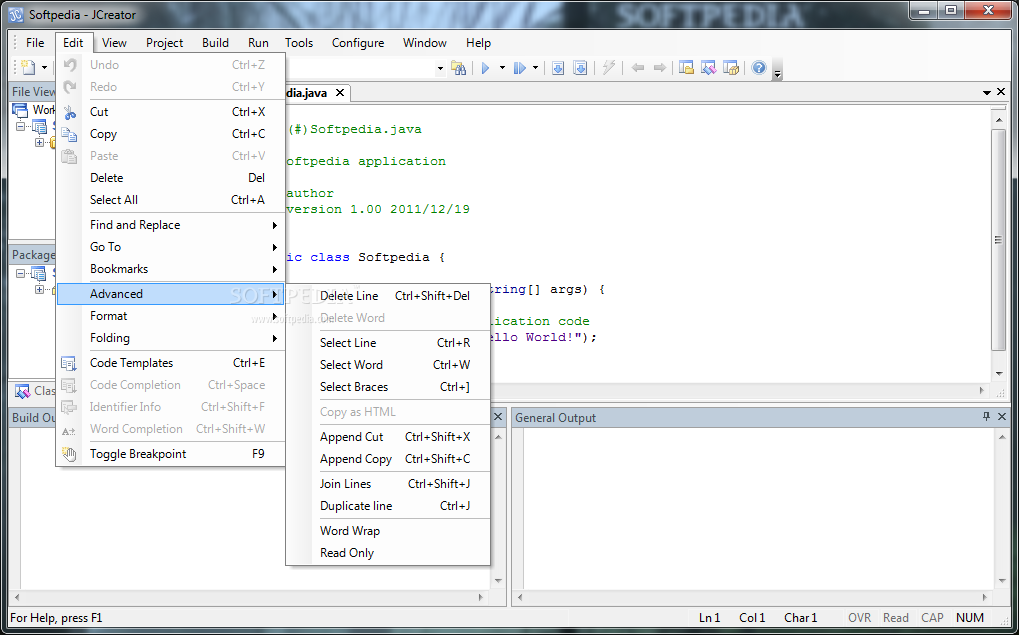The width and height of the screenshot is (1019, 635).
Task: Open the Bookmarks submenu
Action: click(x=171, y=269)
